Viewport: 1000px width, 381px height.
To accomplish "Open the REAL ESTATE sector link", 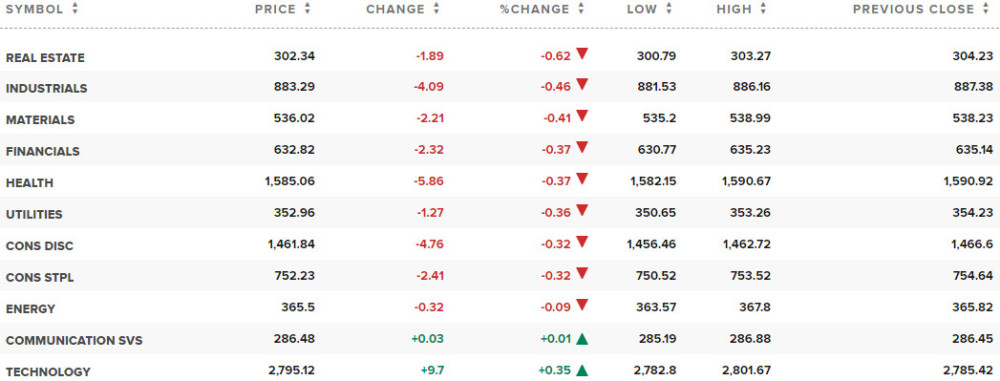I will pyautogui.click(x=45, y=58).
